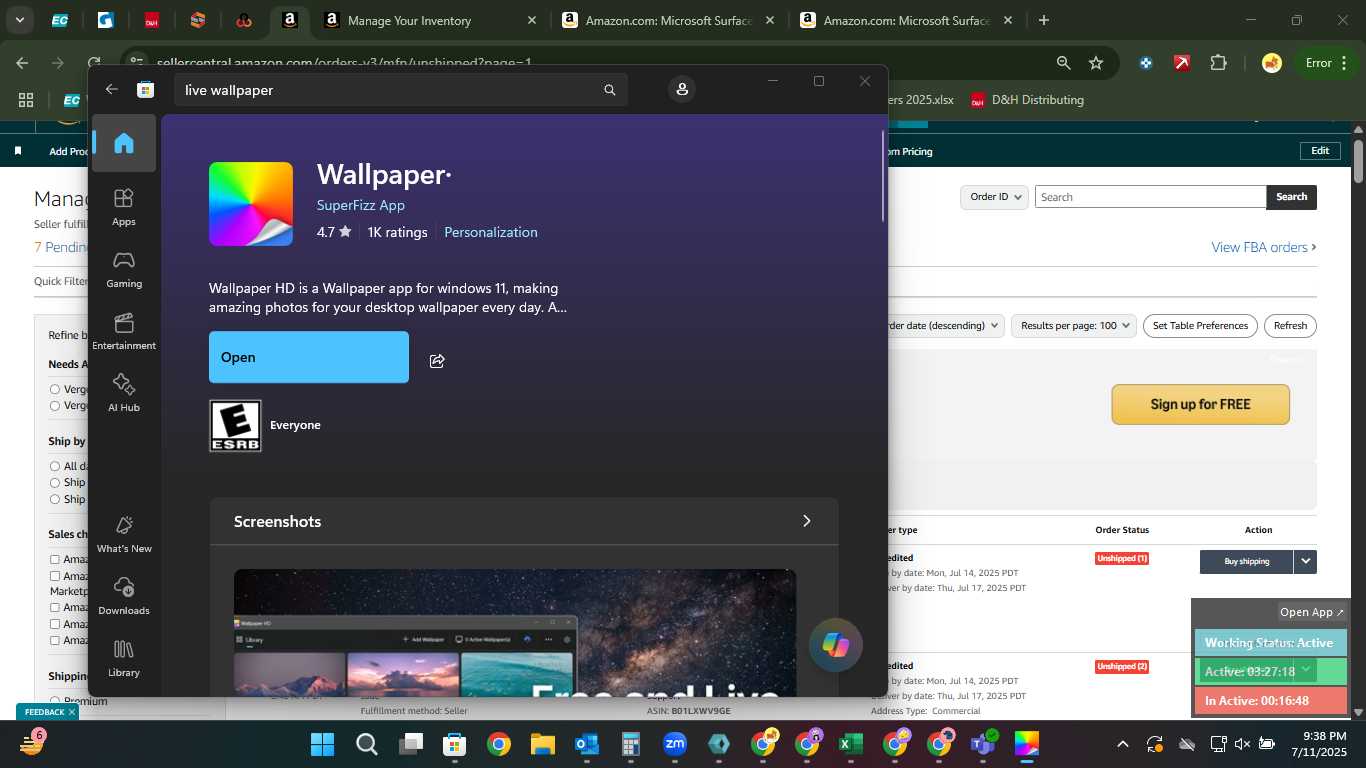Open AI Hub in Store sidebar
The image size is (1366, 768).
point(124,393)
